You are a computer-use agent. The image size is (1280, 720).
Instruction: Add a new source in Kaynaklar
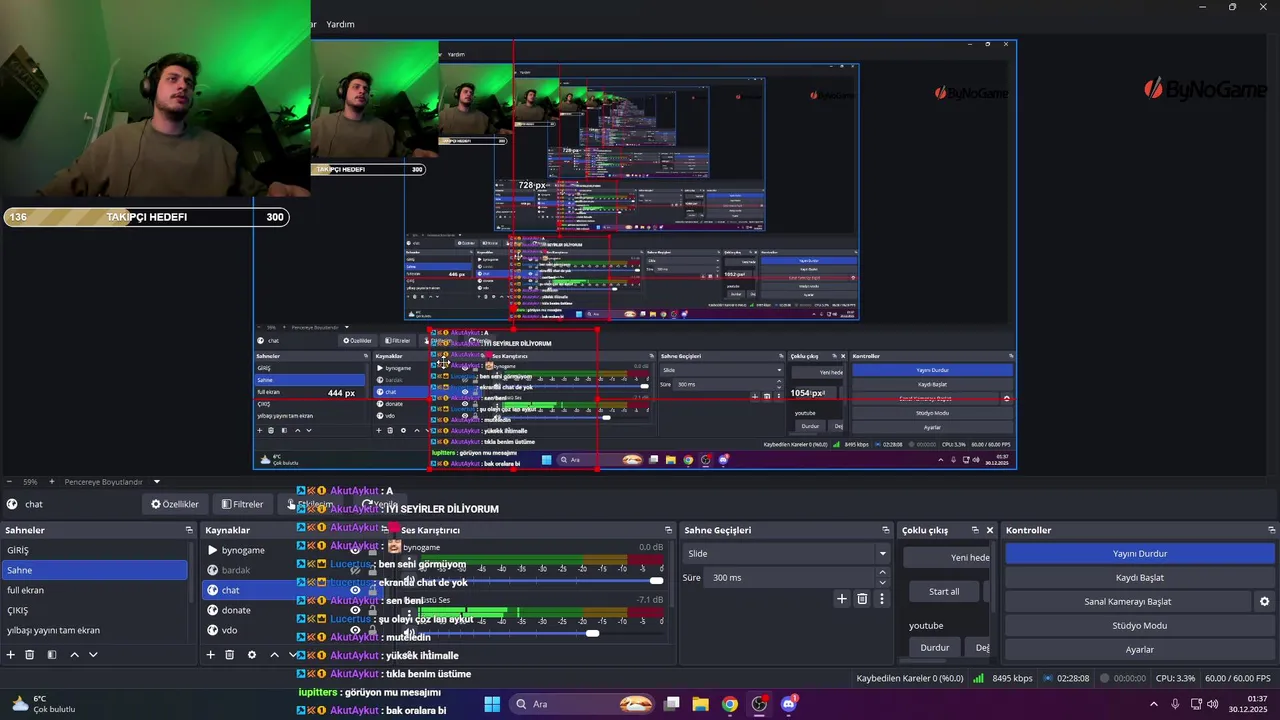(210, 655)
